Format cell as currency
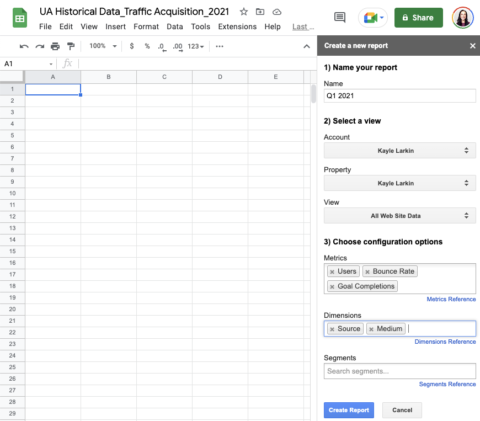 [132, 46]
